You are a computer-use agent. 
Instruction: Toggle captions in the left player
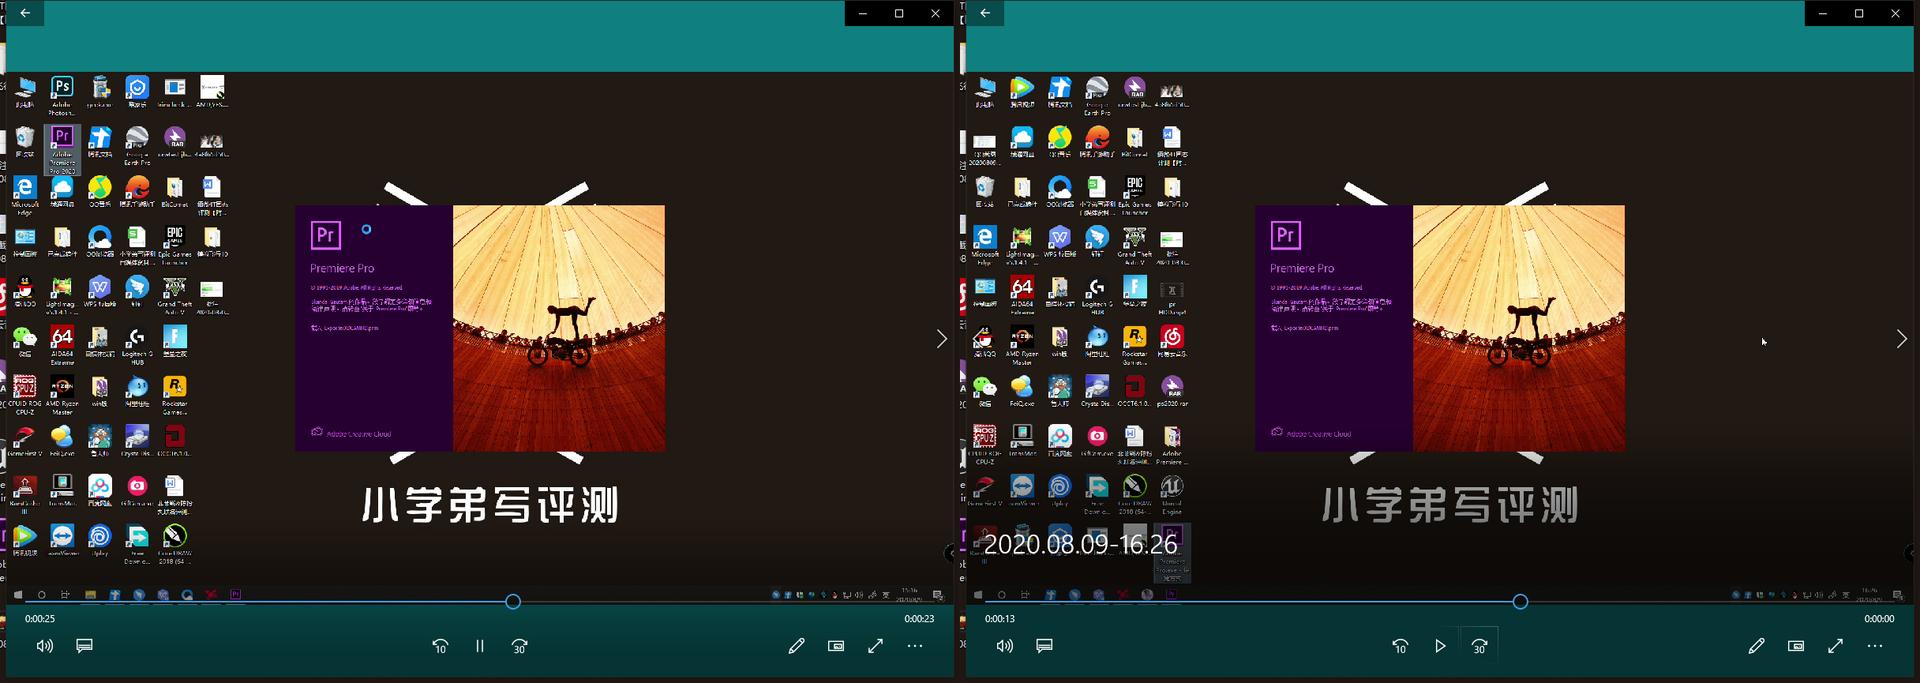(x=85, y=646)
